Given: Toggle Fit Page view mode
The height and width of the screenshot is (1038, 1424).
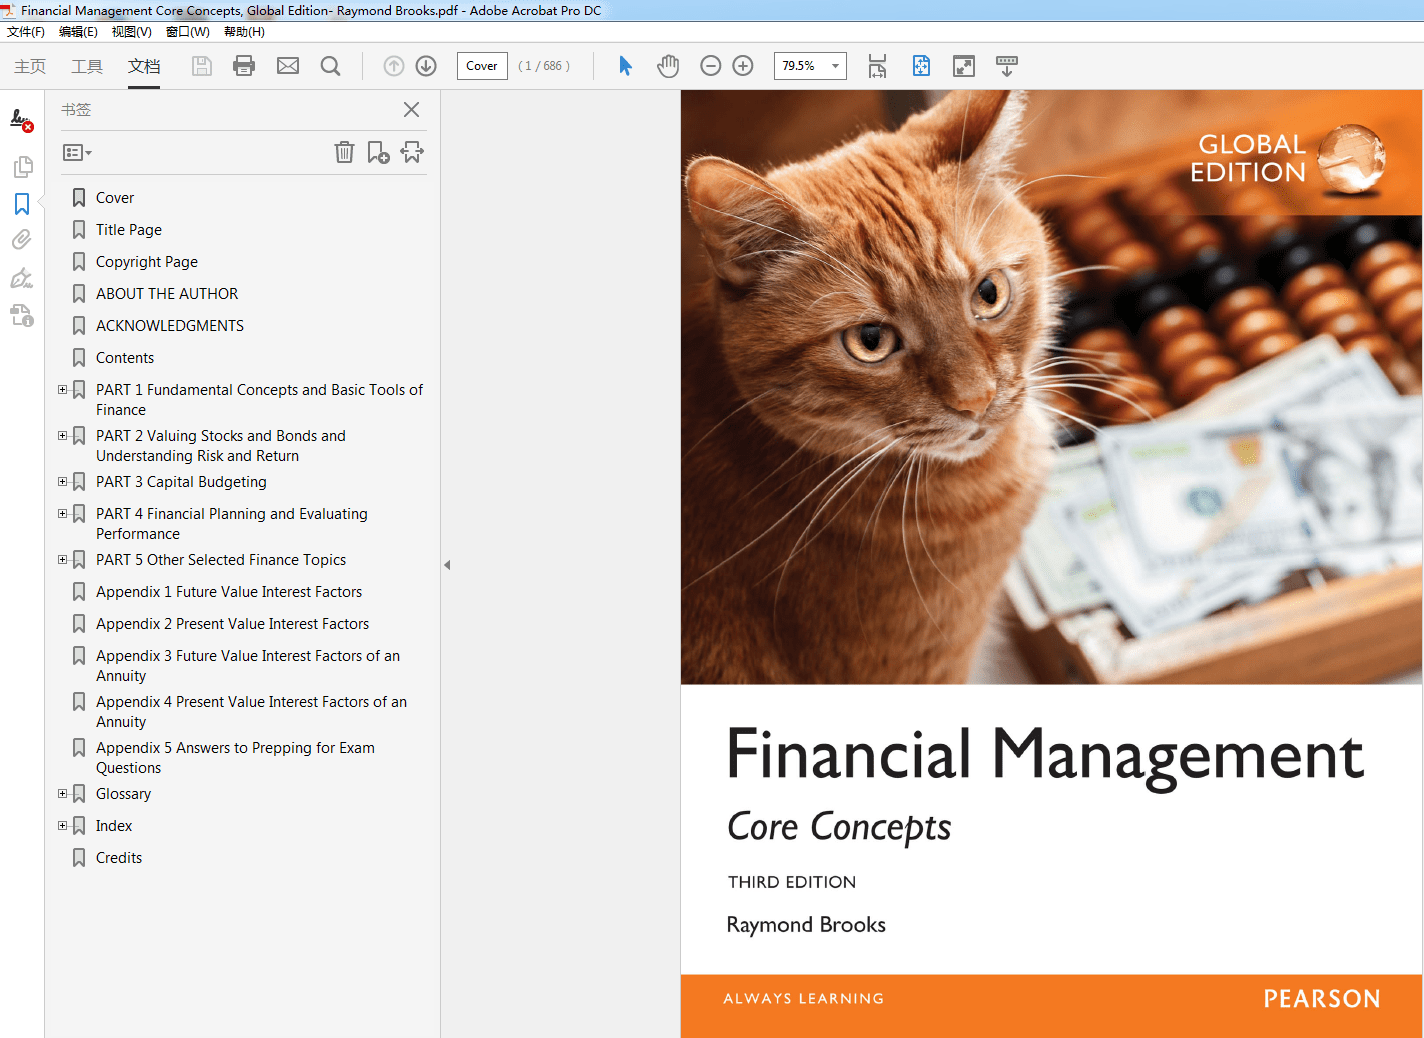Looking at the screenshot, I should pos(920,65).
